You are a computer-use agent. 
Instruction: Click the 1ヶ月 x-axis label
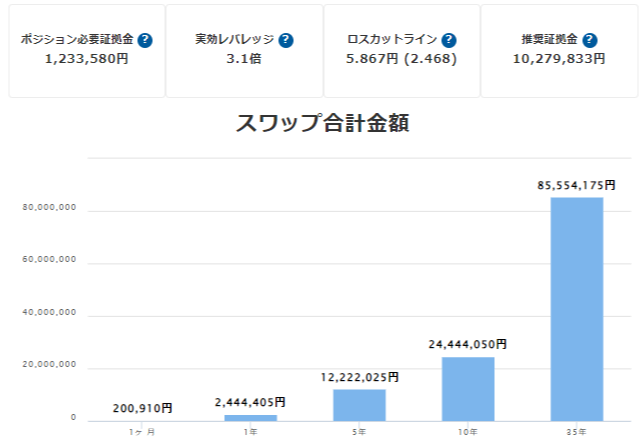click(x=141, y=431)
